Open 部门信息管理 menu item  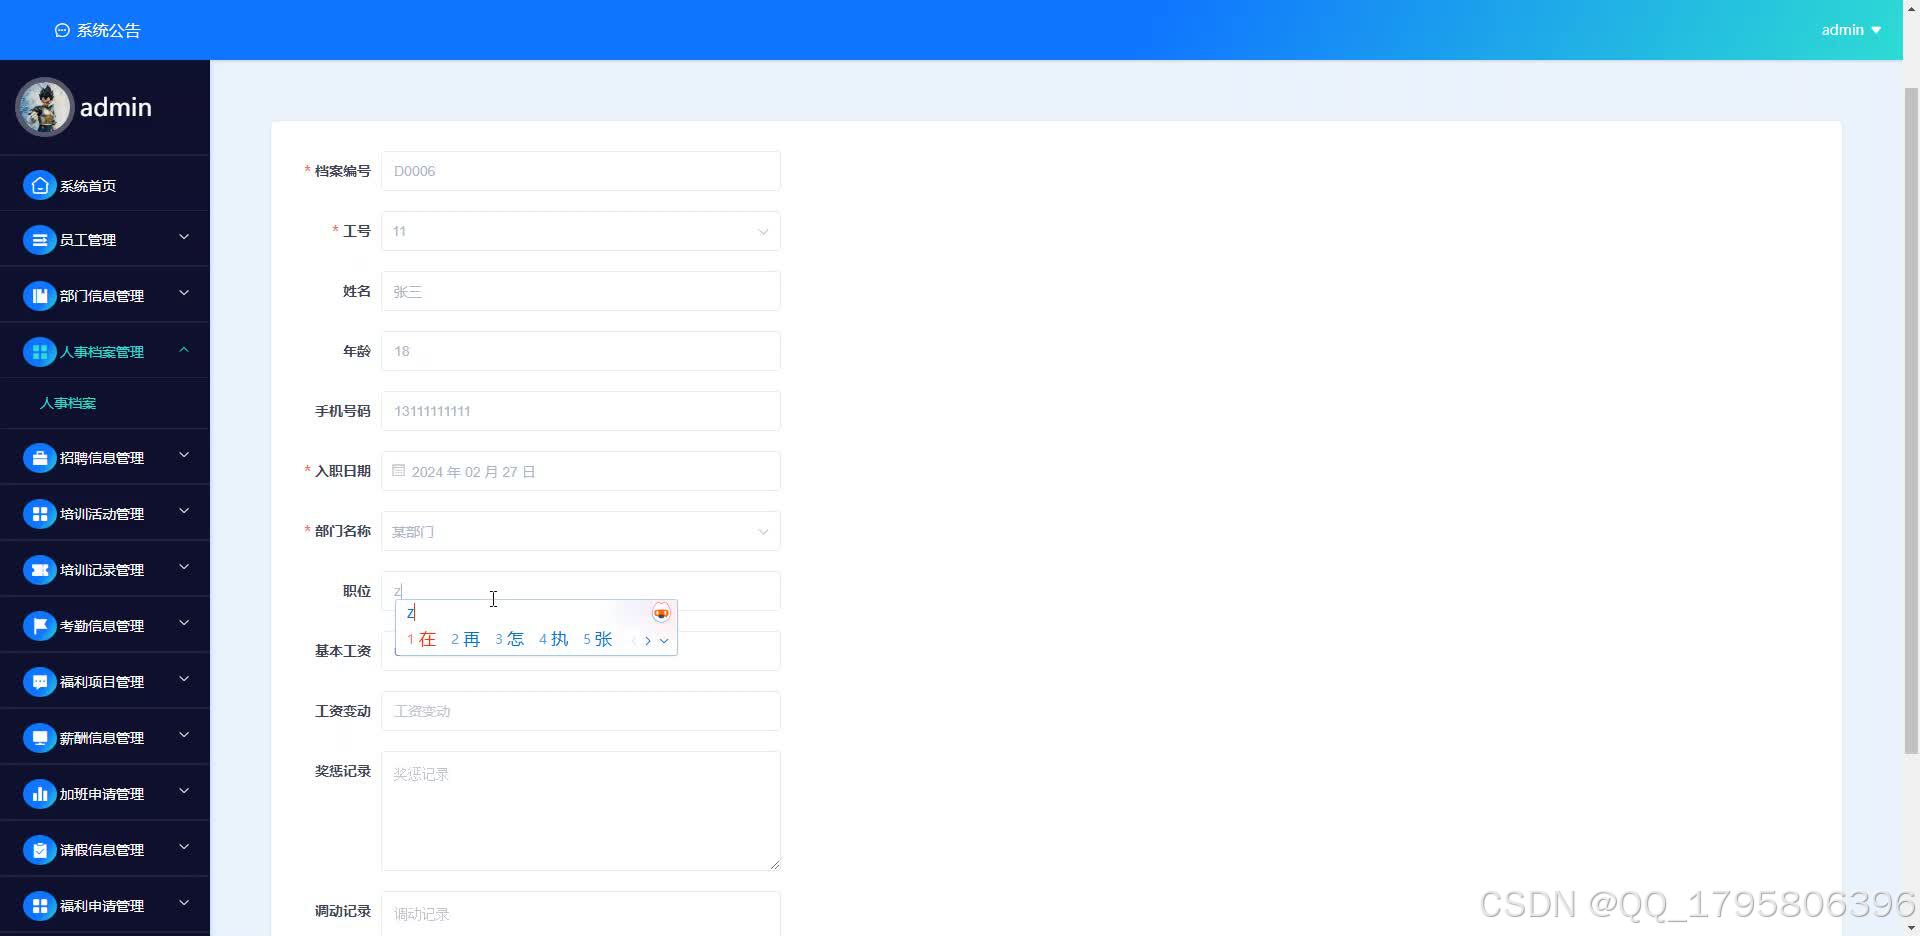pos(105,296)
